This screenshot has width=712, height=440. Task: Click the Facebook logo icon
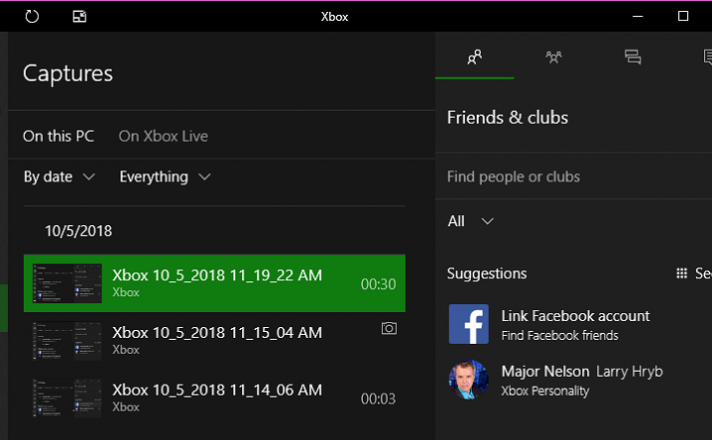[x=469, y=324]
